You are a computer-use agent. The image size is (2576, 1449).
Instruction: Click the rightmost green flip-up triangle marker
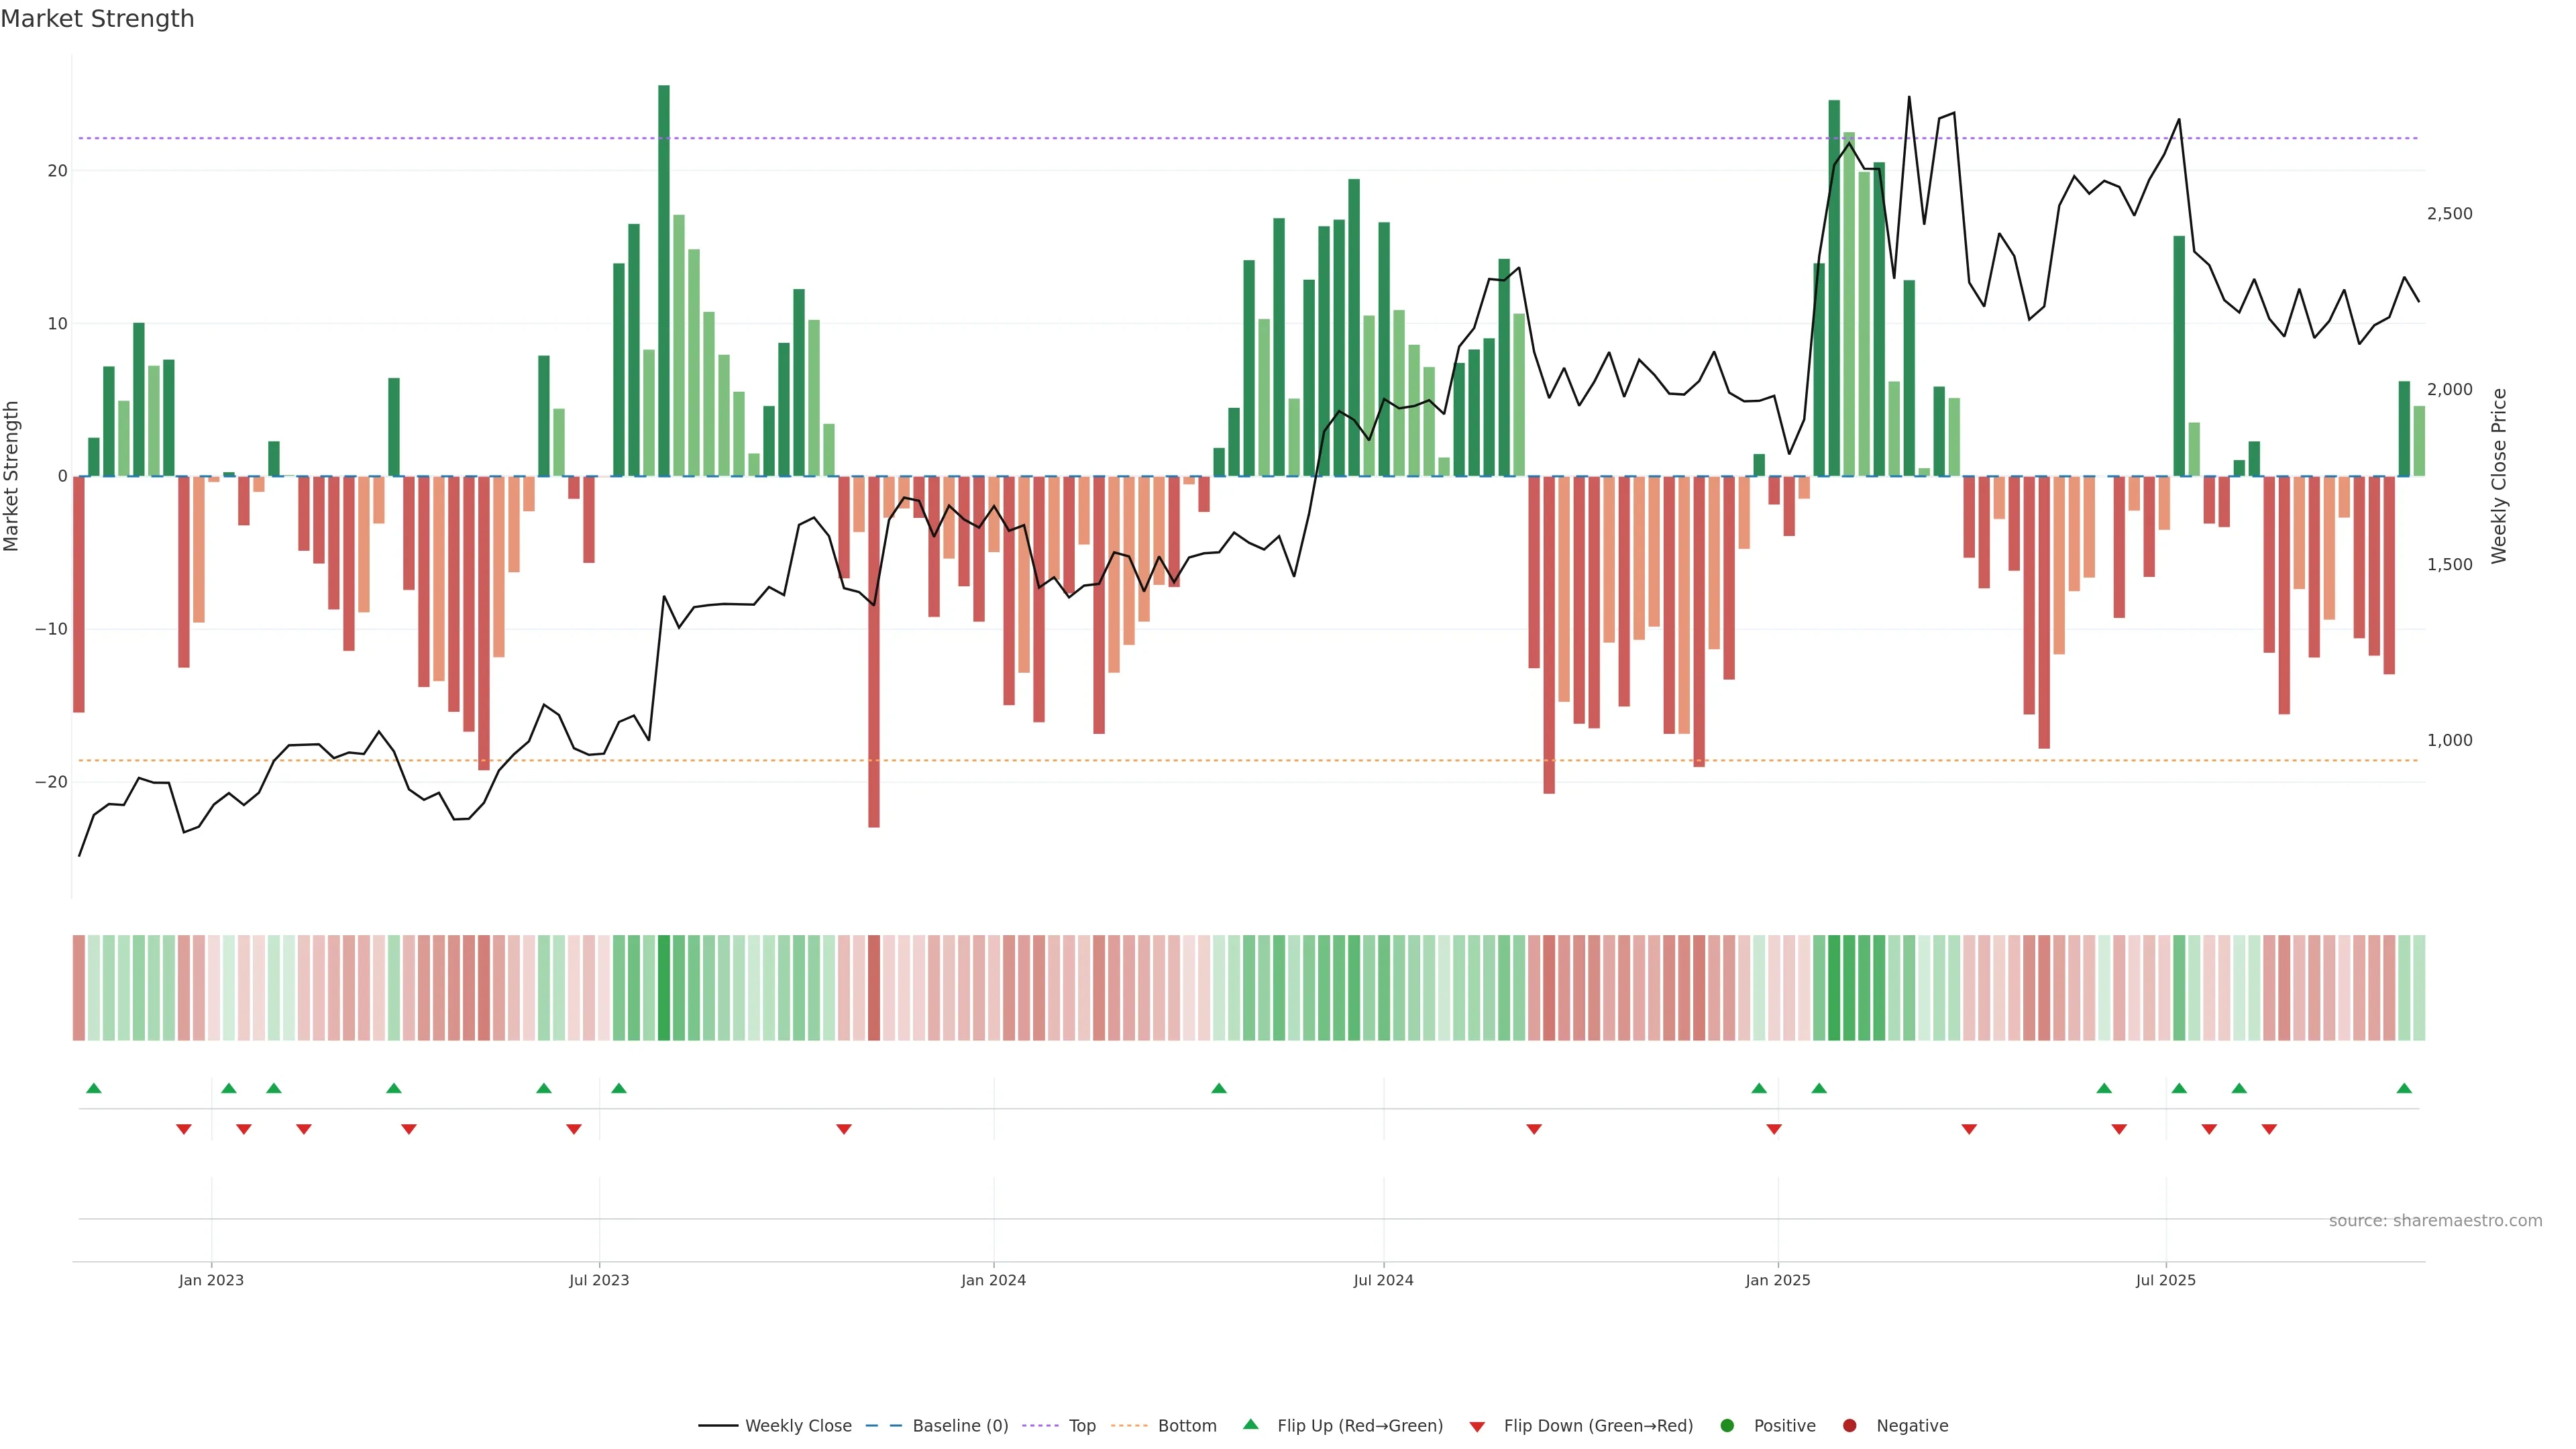[x=2404, y=1088]
